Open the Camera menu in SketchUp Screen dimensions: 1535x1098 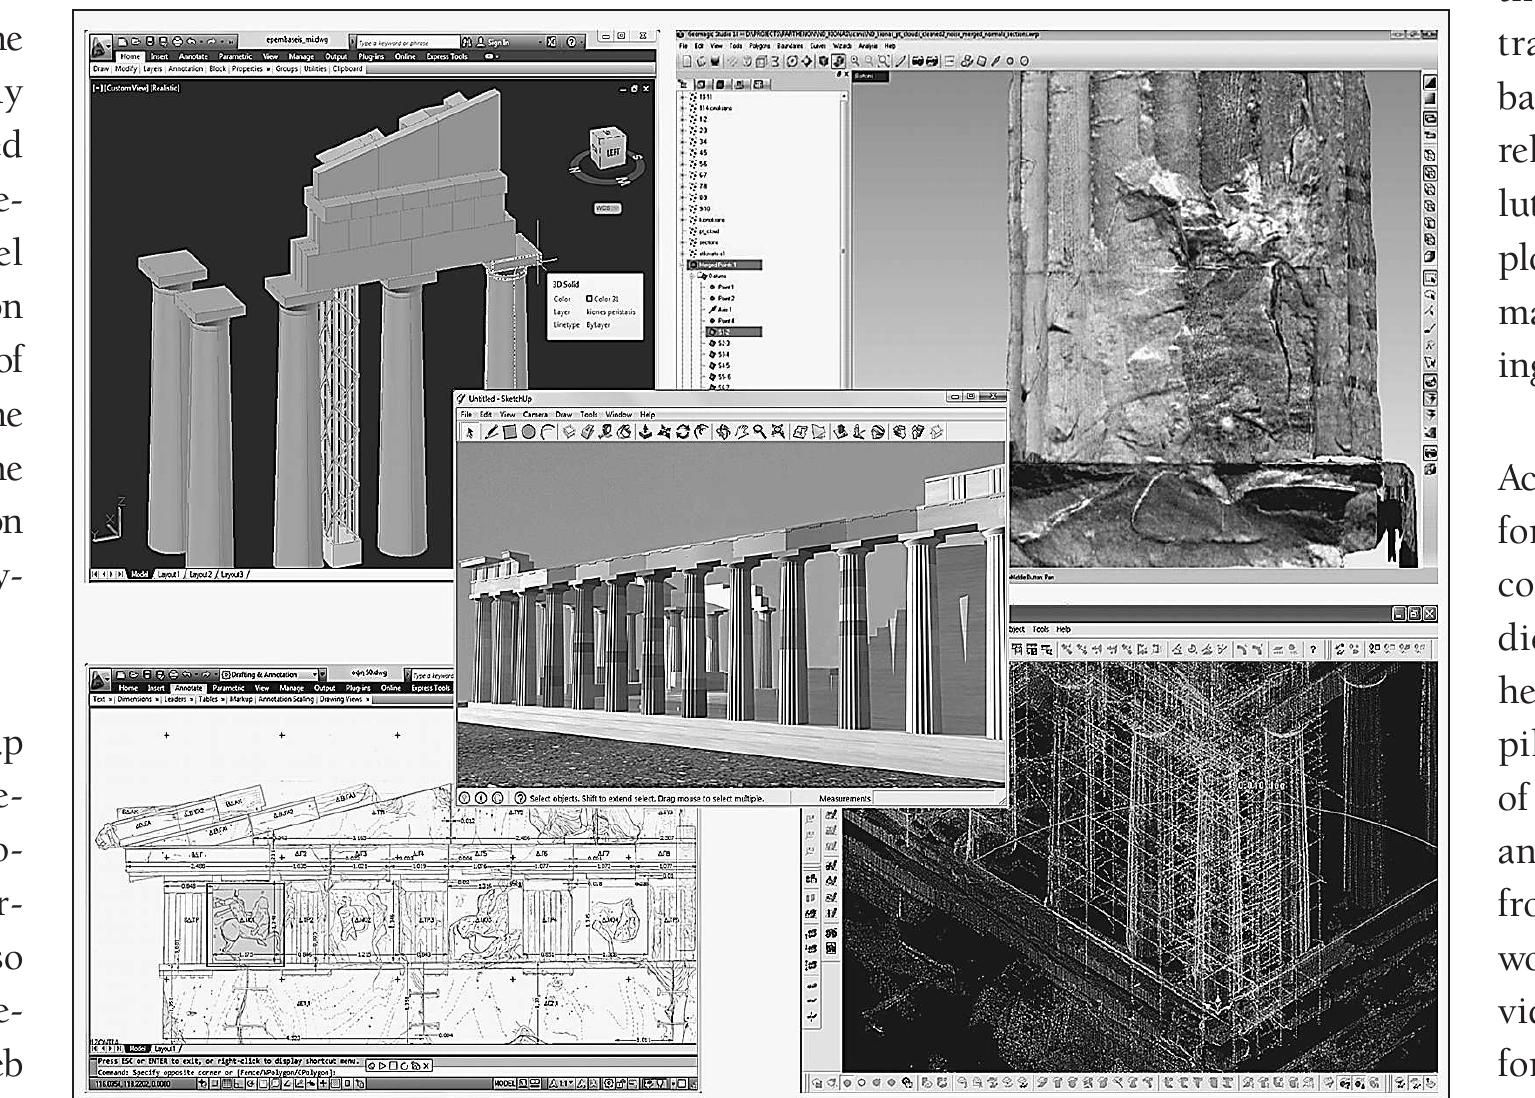click(535, 414)
